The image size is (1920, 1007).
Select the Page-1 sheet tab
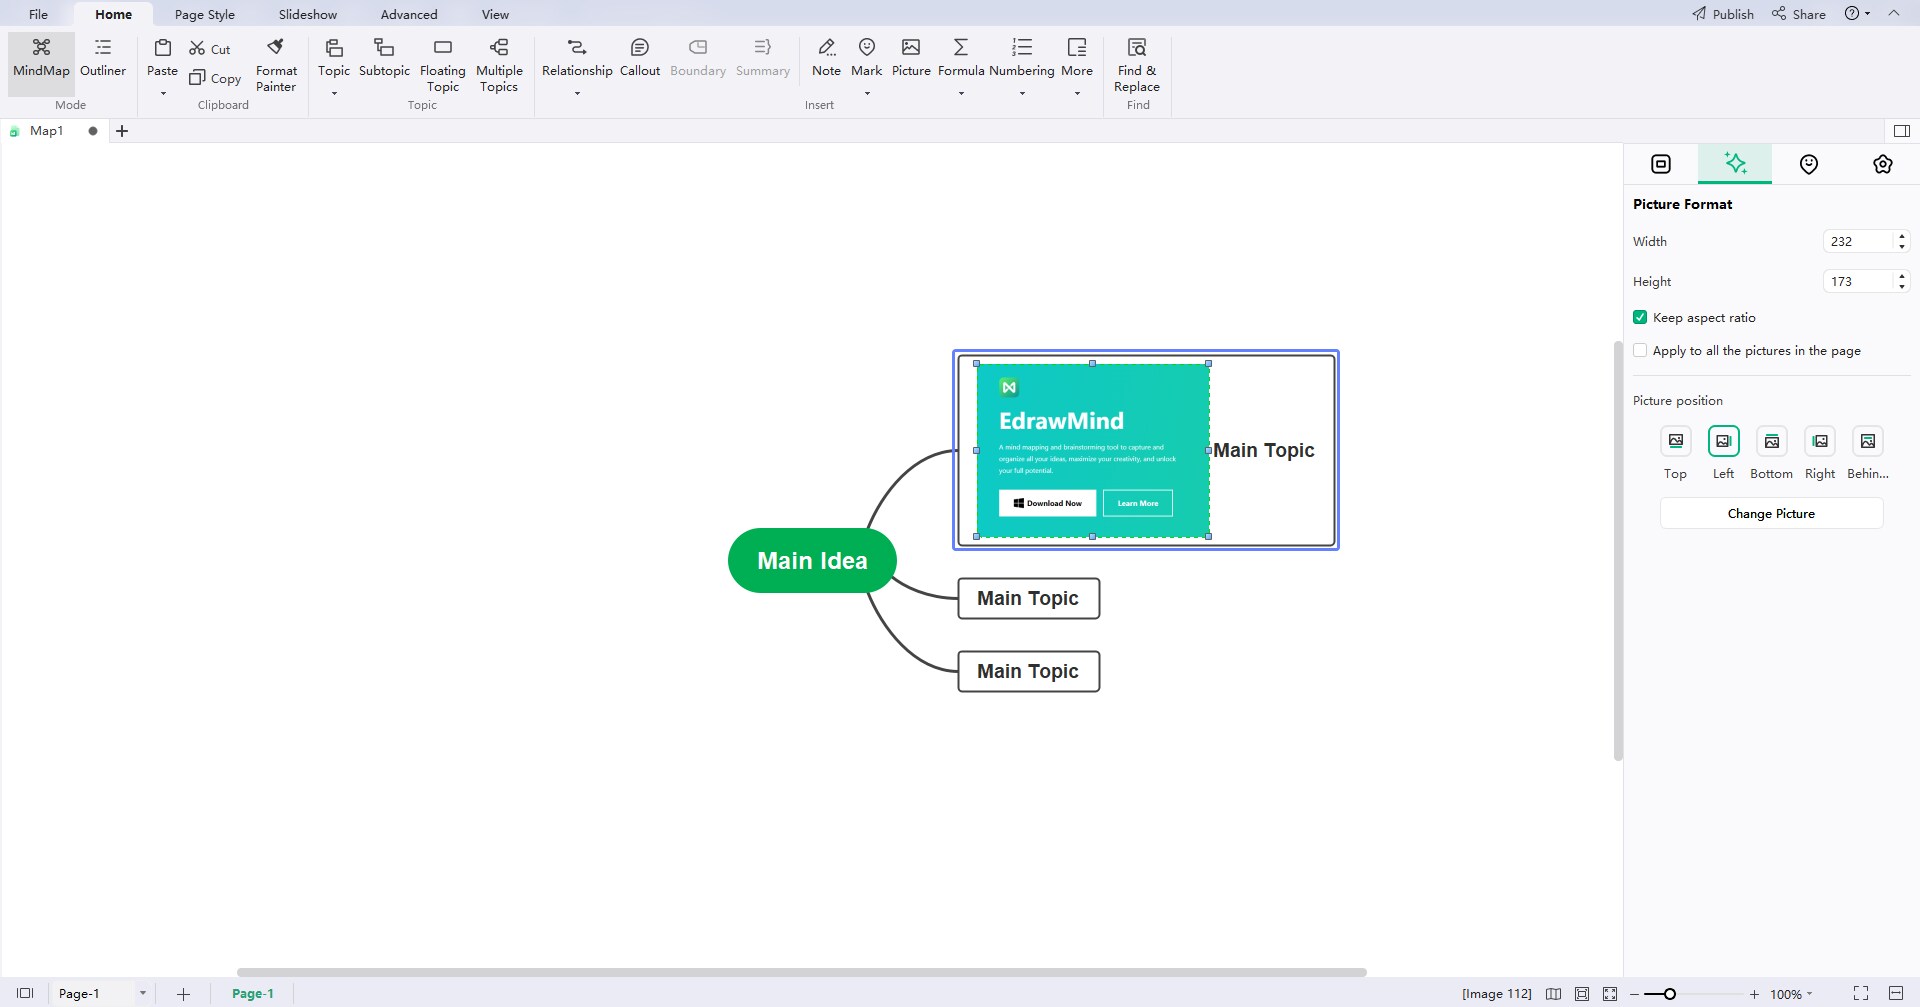click(x=253, y=993)
